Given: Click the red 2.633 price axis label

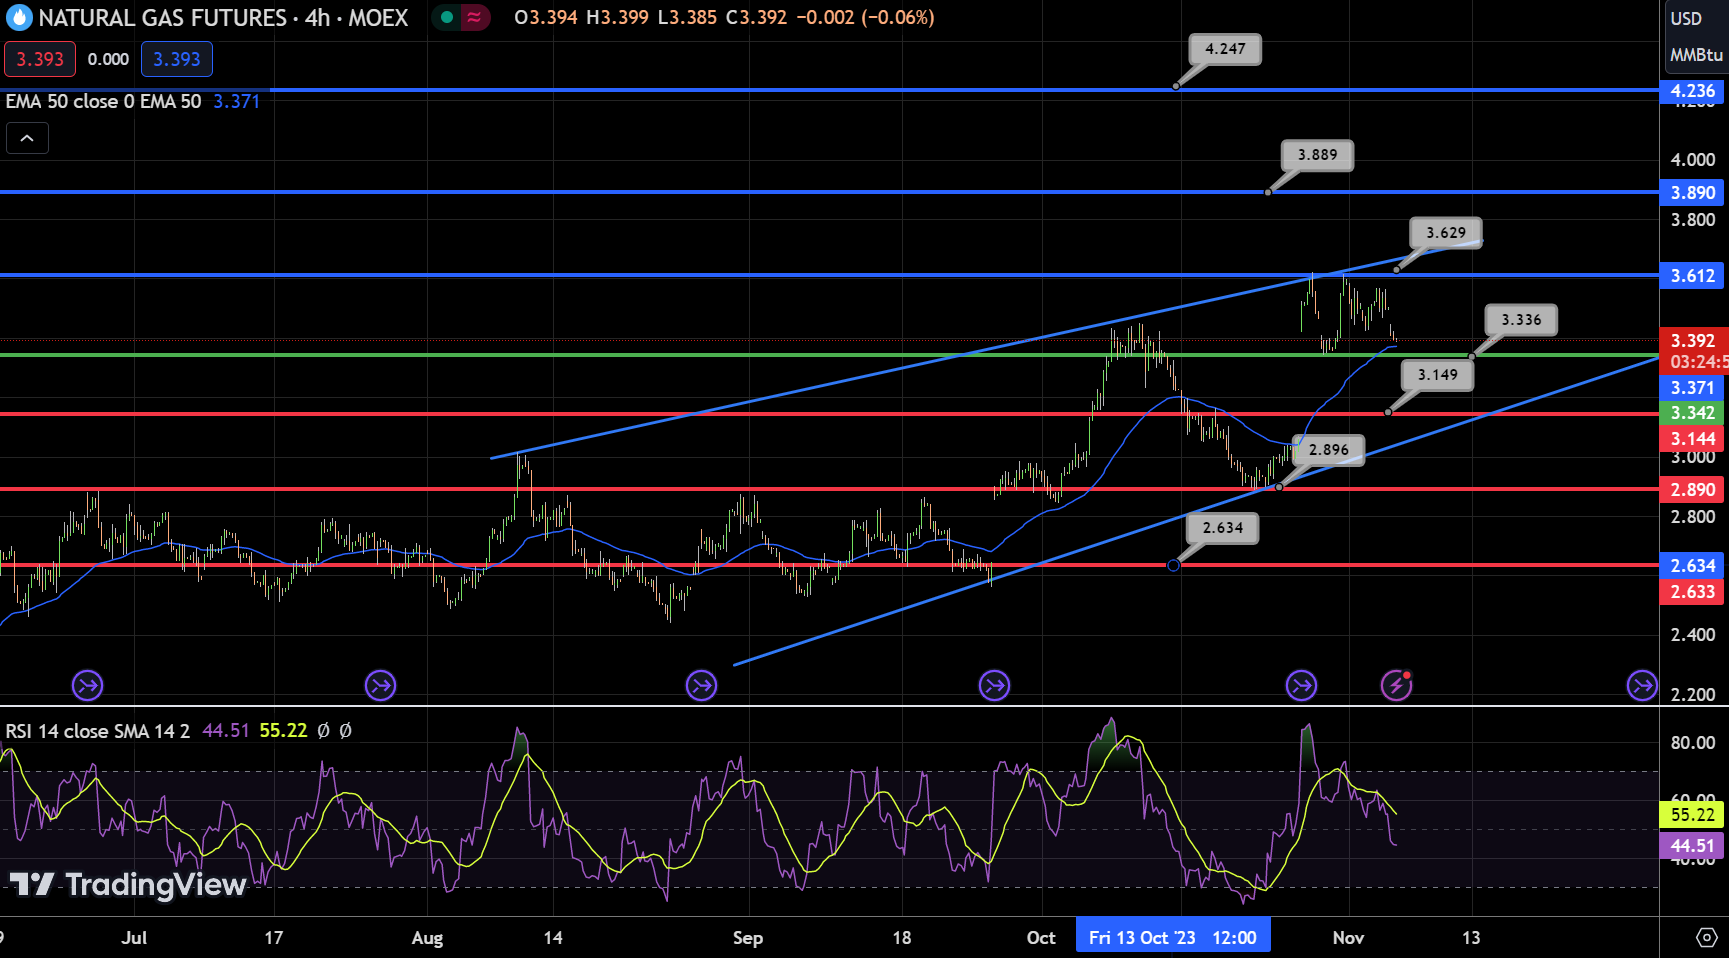Looking at the screenshot, I should point(1692,592).
